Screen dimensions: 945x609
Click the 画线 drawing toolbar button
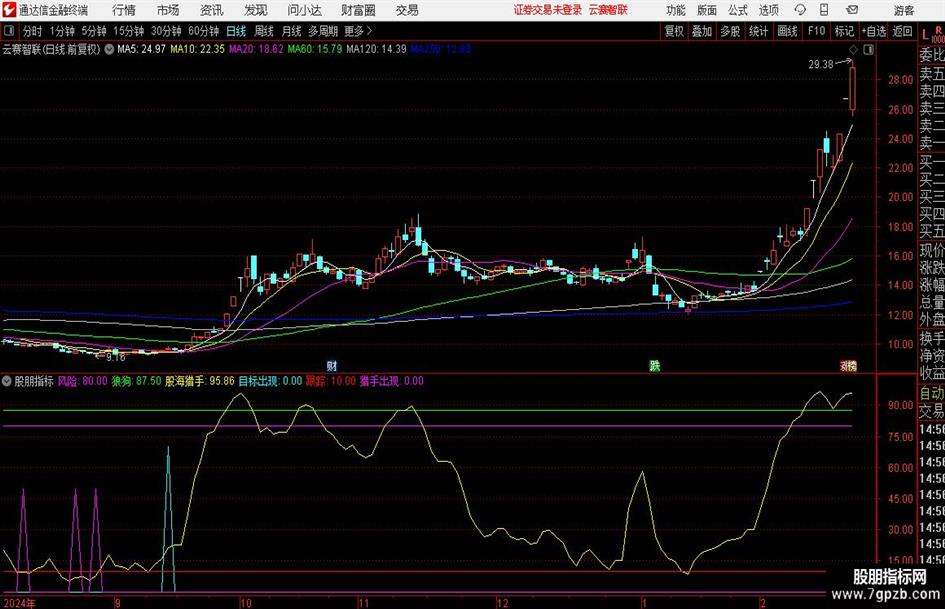pos(787,31)
